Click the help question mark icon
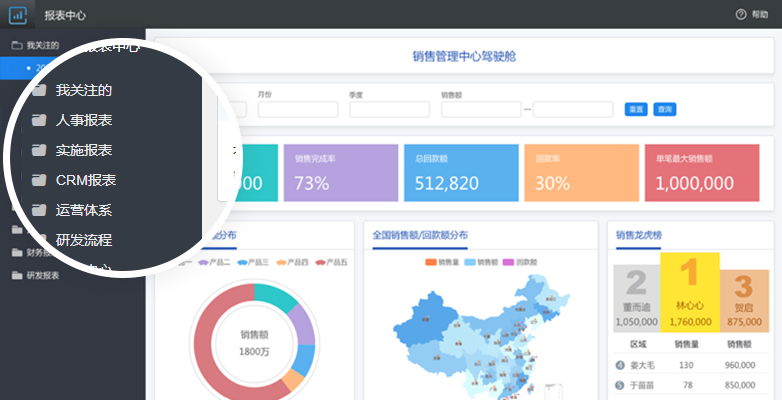 click(x=741, y=14)
